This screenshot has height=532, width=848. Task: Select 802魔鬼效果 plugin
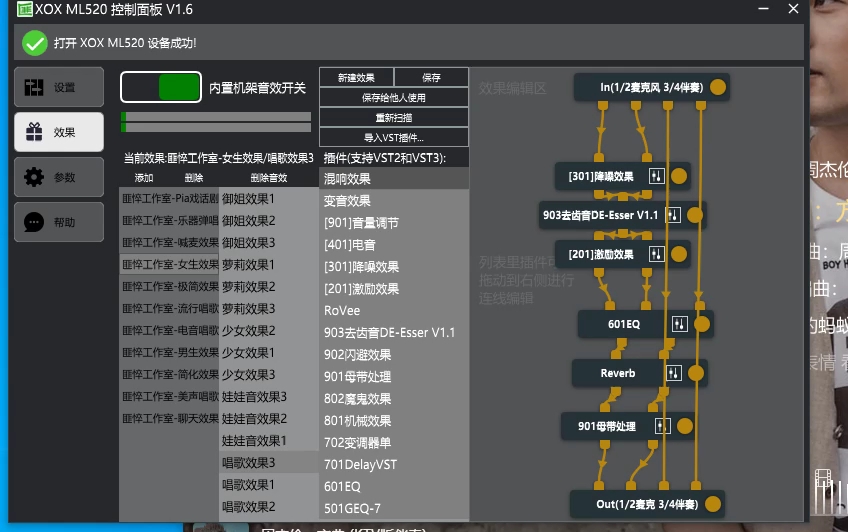[x=394, y=398]
